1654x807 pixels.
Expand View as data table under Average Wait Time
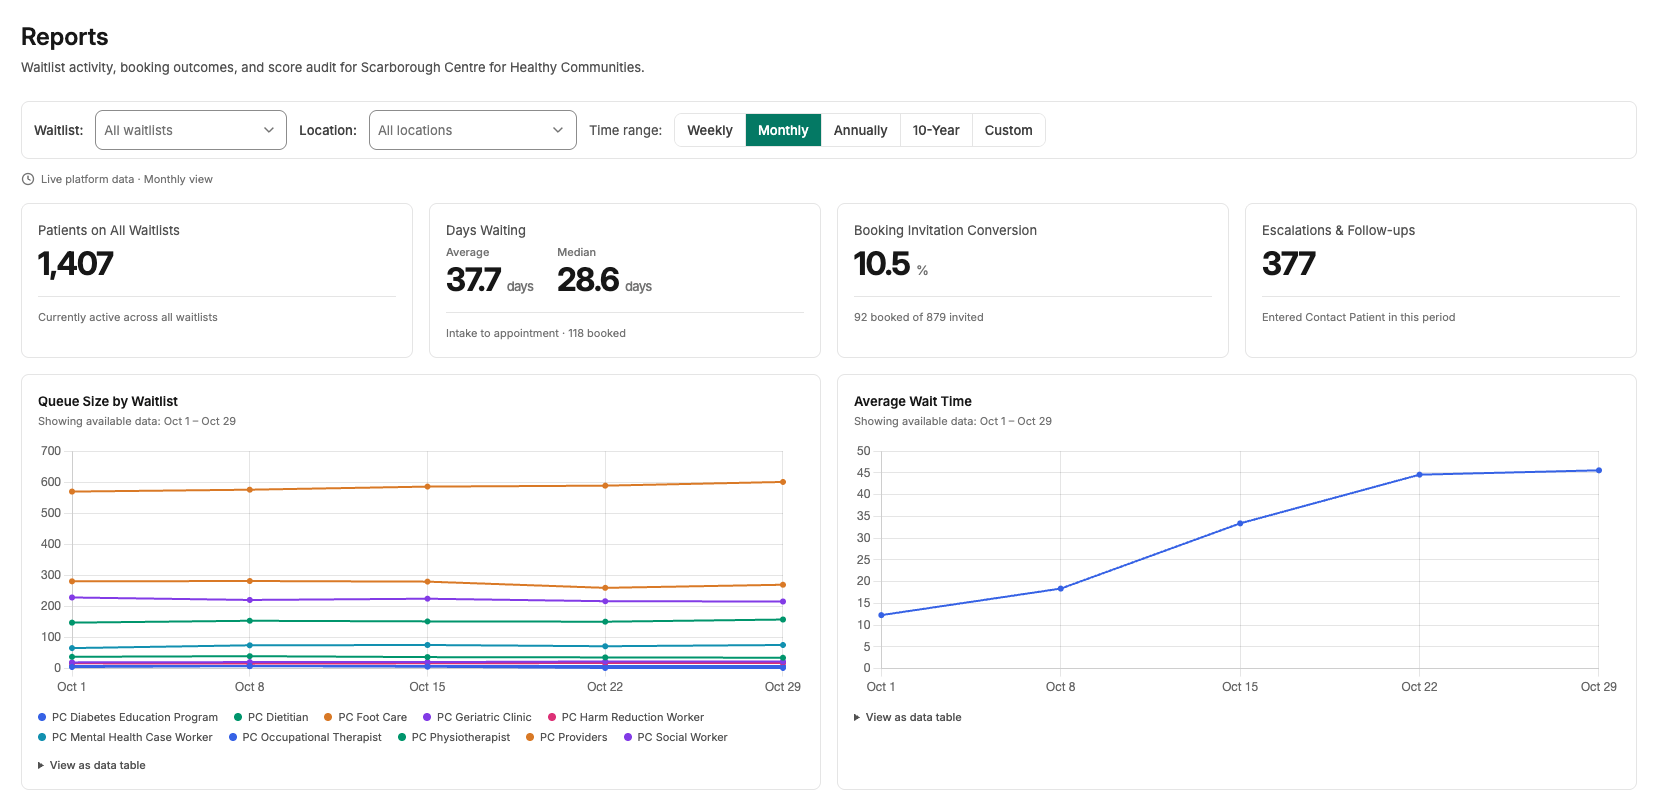coord(908,717)
